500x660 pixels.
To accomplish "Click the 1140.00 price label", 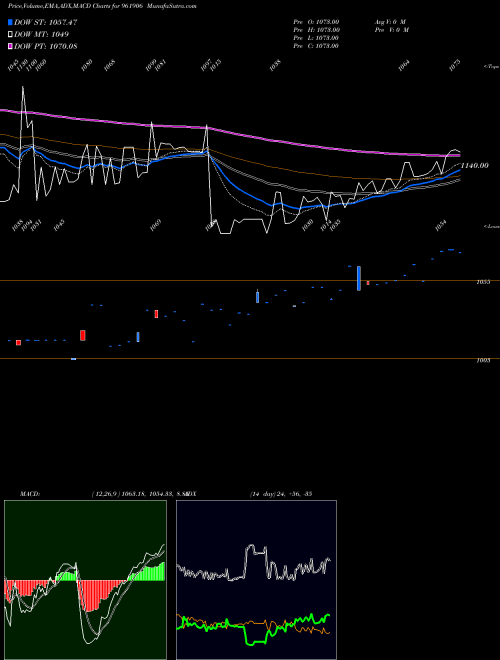I will pos(475,166).
